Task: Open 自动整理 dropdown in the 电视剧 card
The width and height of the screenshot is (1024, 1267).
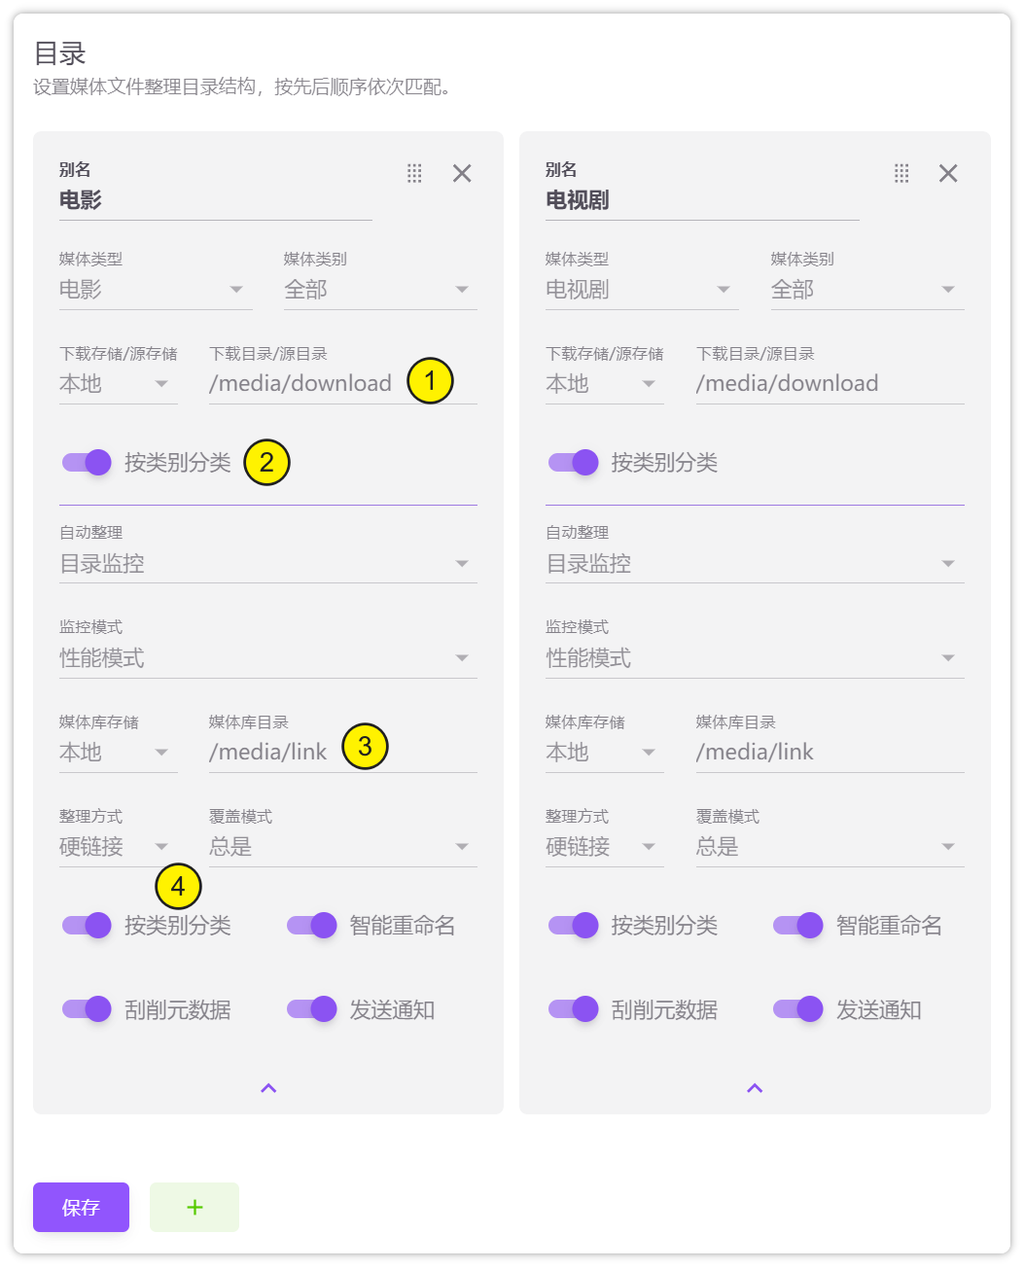Action: [x=754, y=564]
